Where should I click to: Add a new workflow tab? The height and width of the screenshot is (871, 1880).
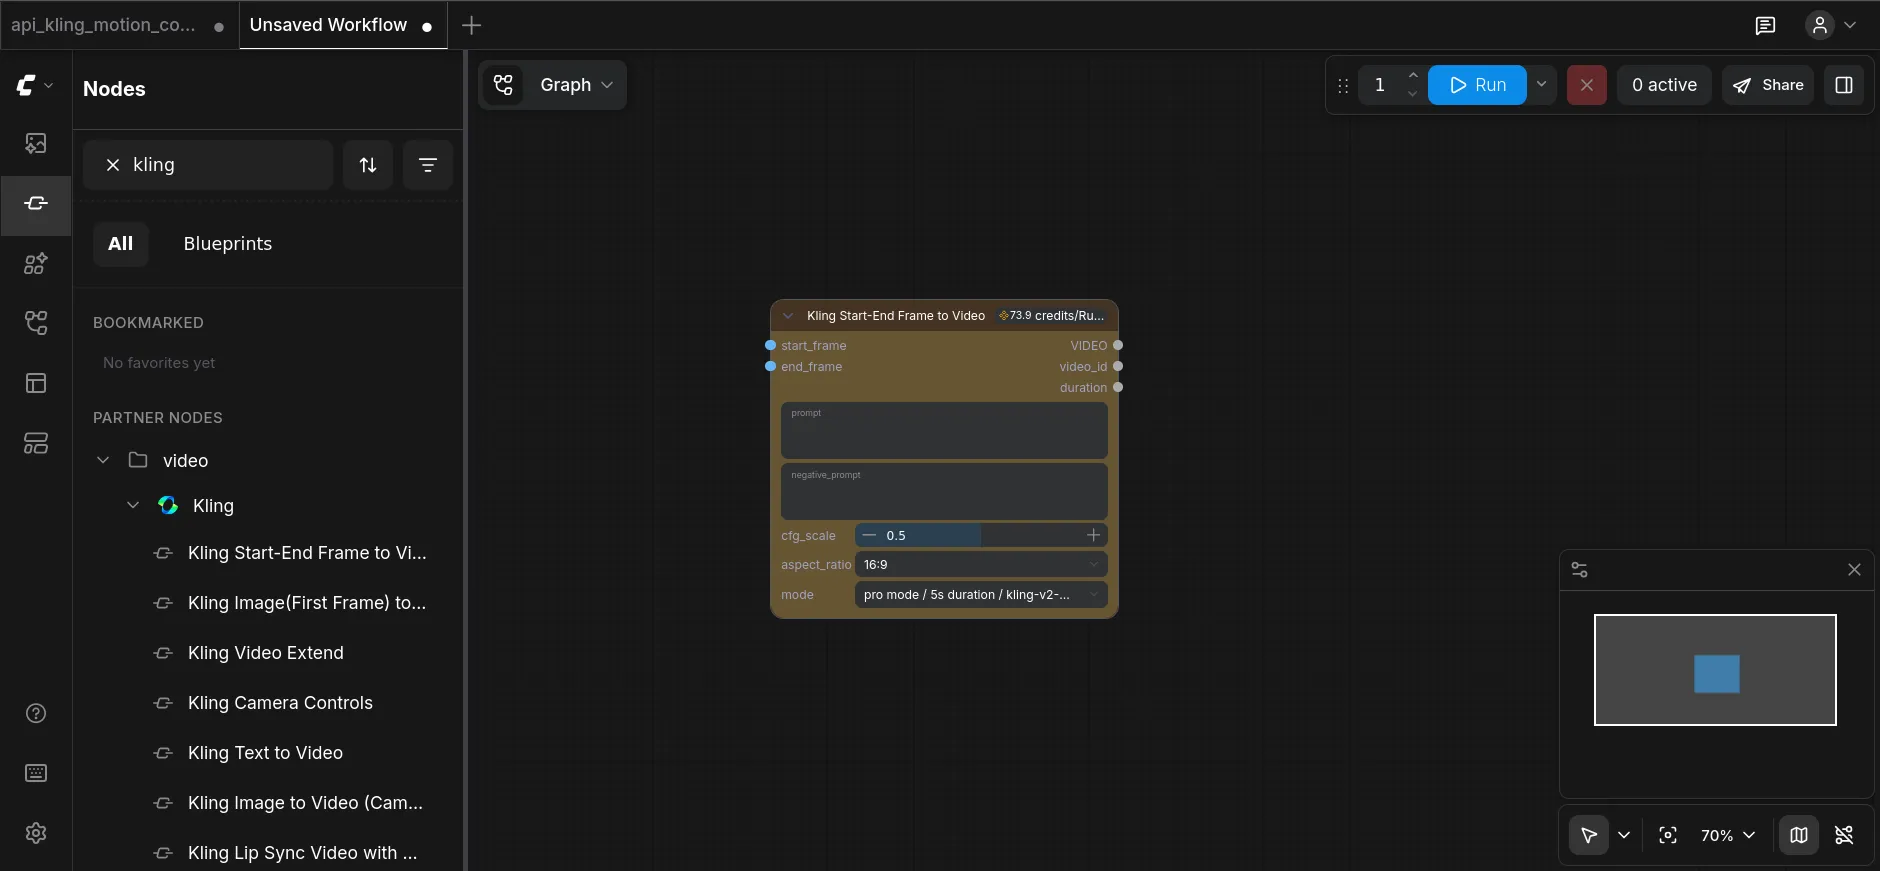point(472,25)
